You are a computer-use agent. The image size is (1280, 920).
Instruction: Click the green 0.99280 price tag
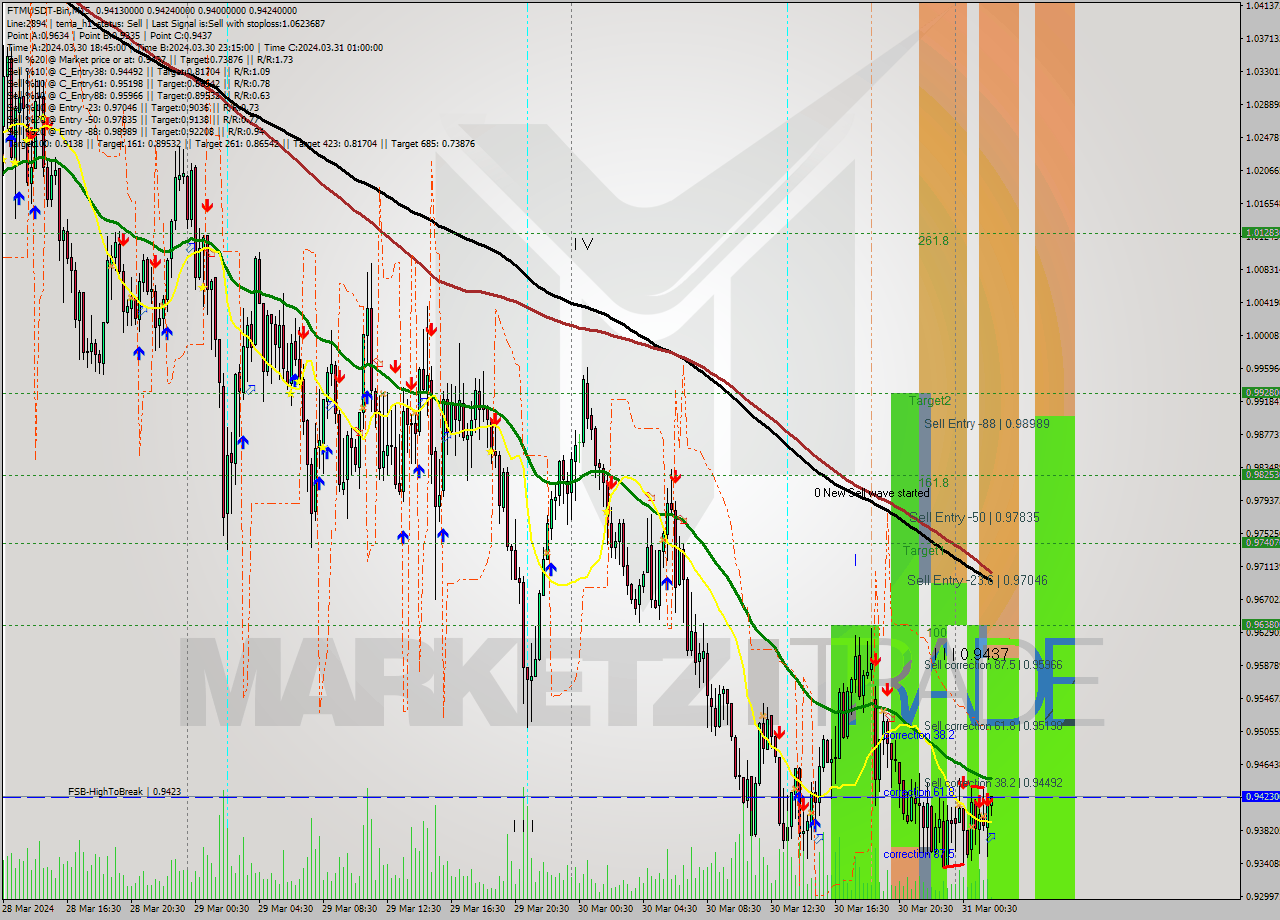pyautogui.click(x=1261, y=392)
